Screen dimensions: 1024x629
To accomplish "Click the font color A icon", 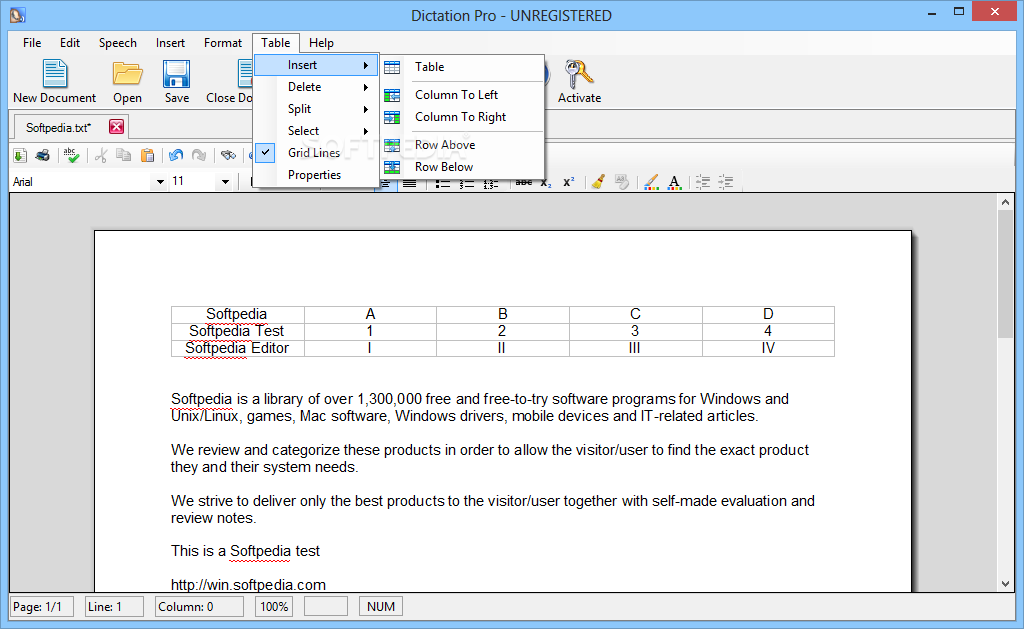I will click(x=675, y=182).
